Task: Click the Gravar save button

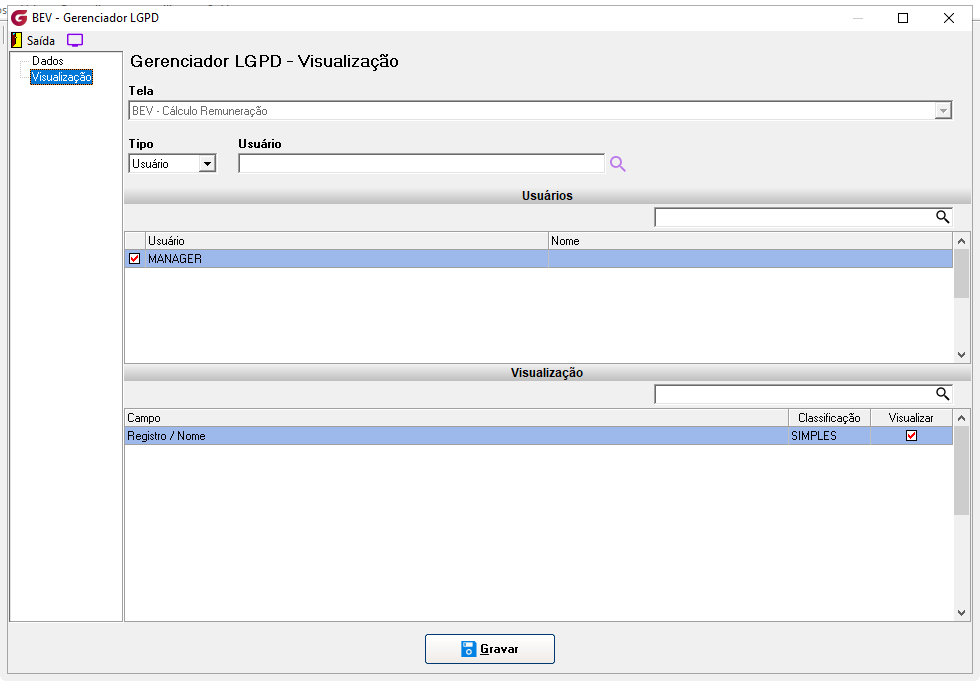Action: point(489,649)
